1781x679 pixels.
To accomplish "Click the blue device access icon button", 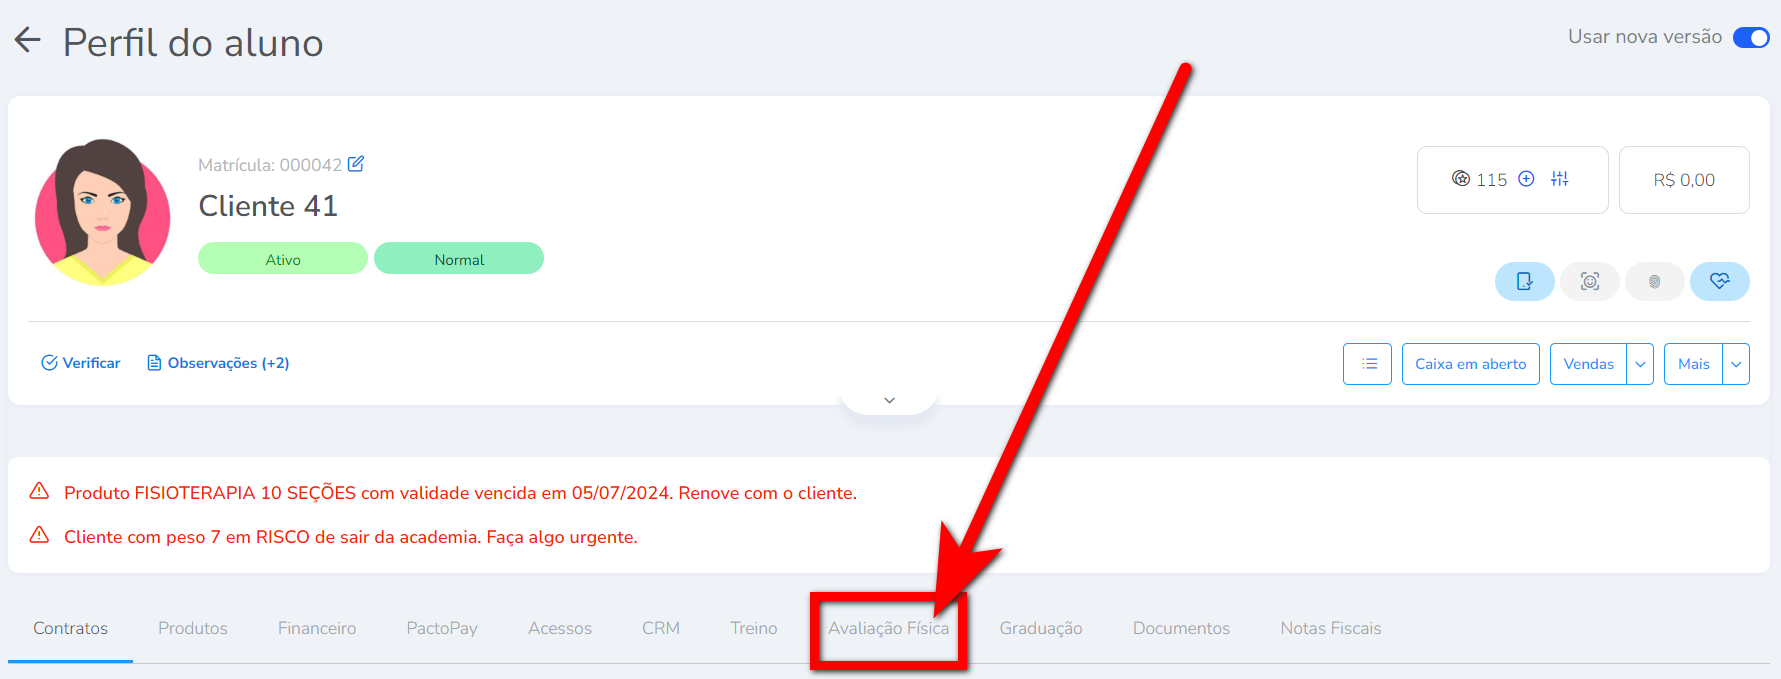I will pyautogui.click(x=1525, y=281).
